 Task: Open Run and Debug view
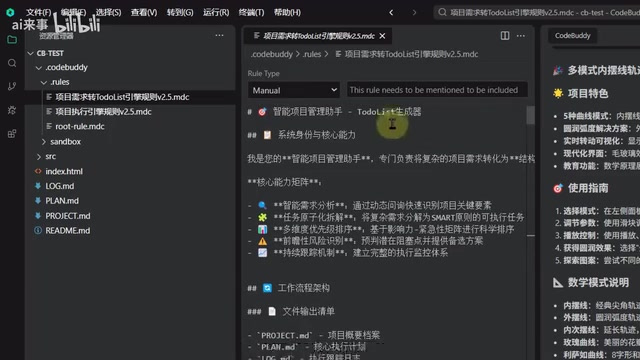coord(12,110)
